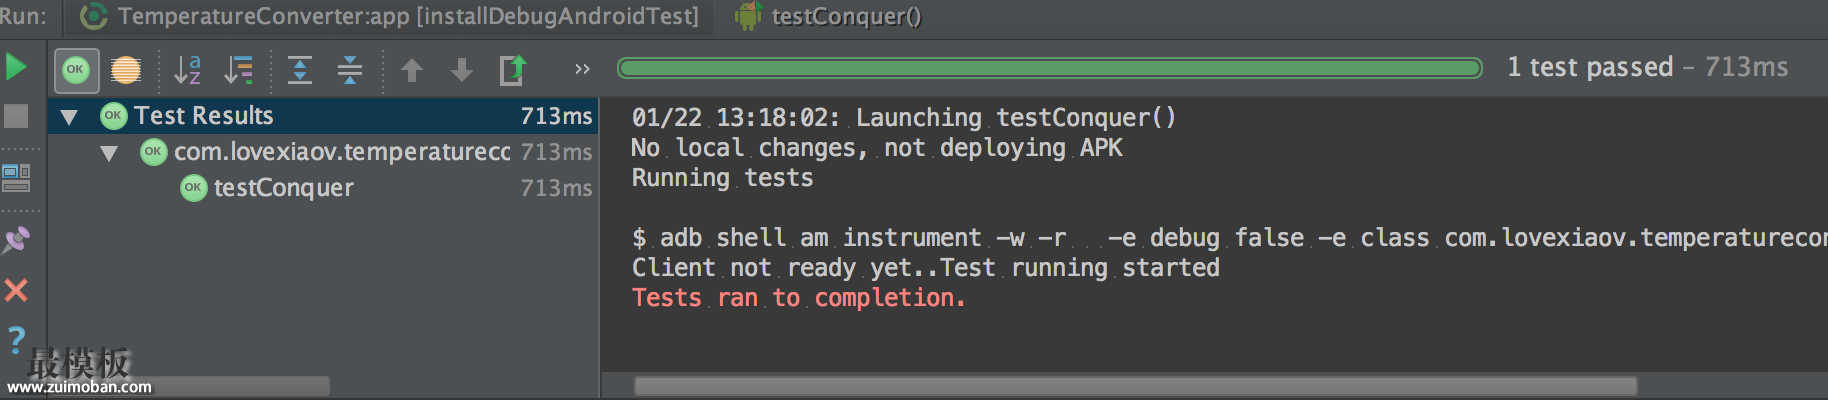Show more toolbar actions chevron
This screenshot has height=400, width=1828.
[582, 69]
